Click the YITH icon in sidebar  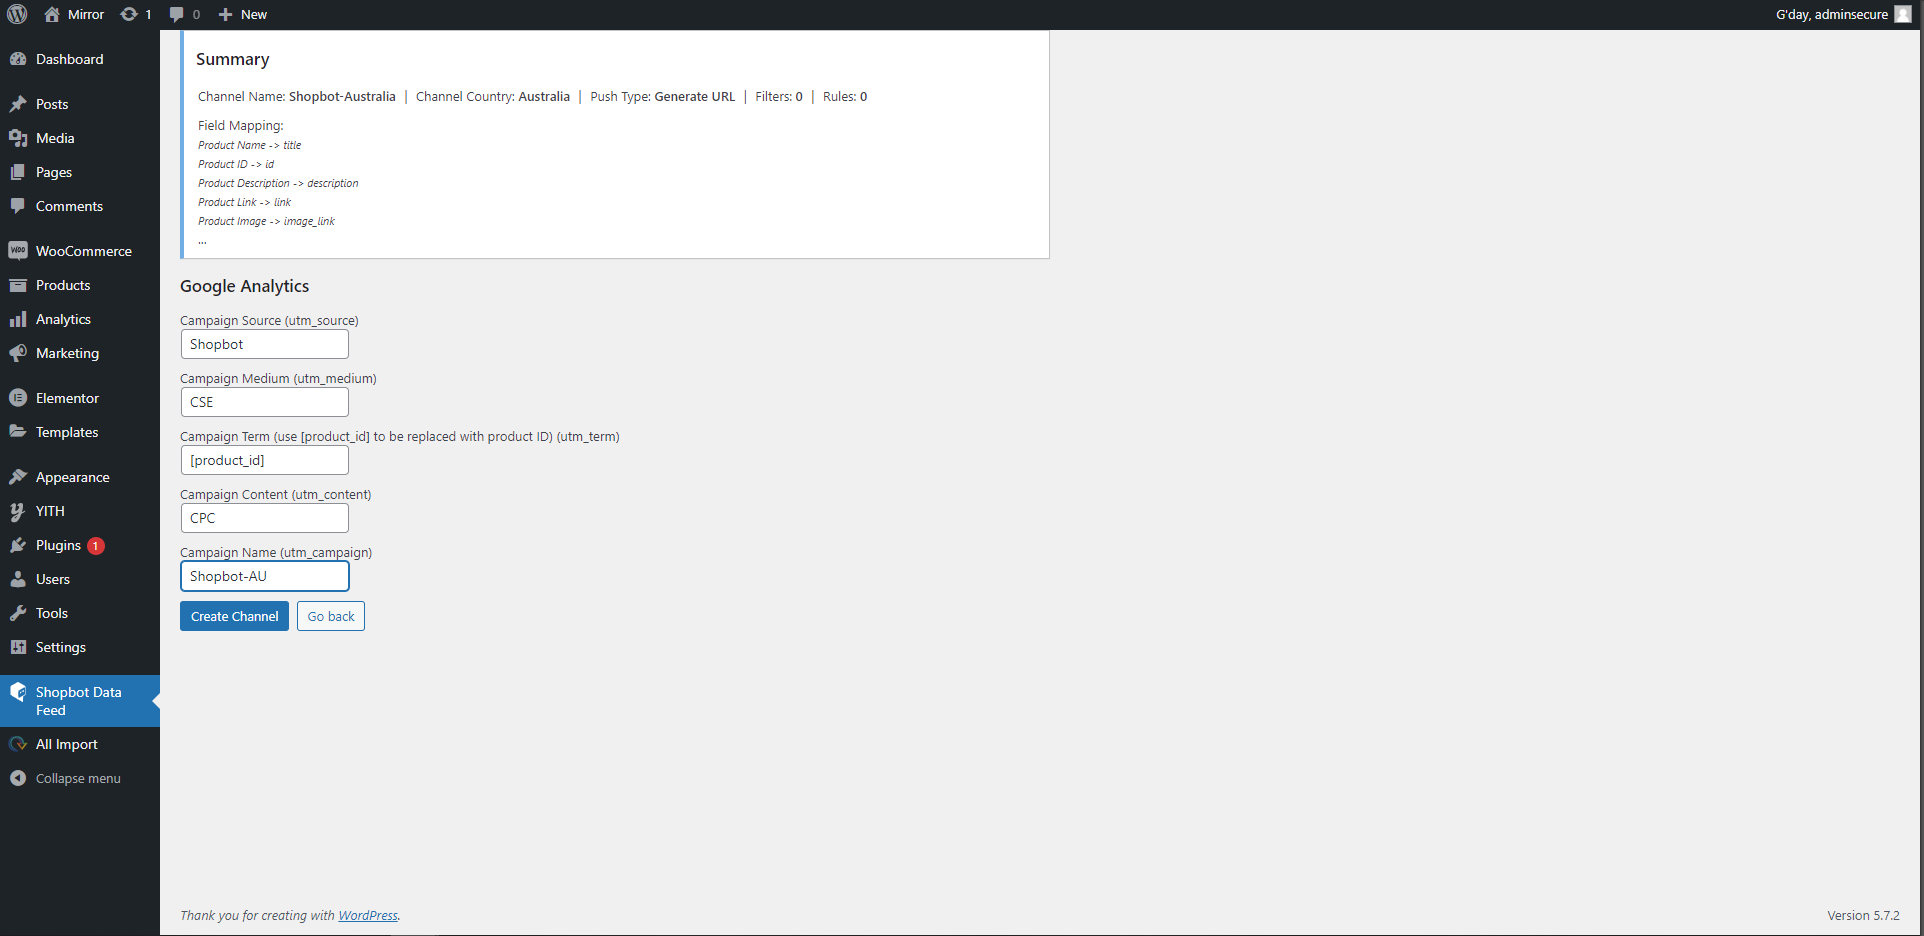[x=18, y=511]
